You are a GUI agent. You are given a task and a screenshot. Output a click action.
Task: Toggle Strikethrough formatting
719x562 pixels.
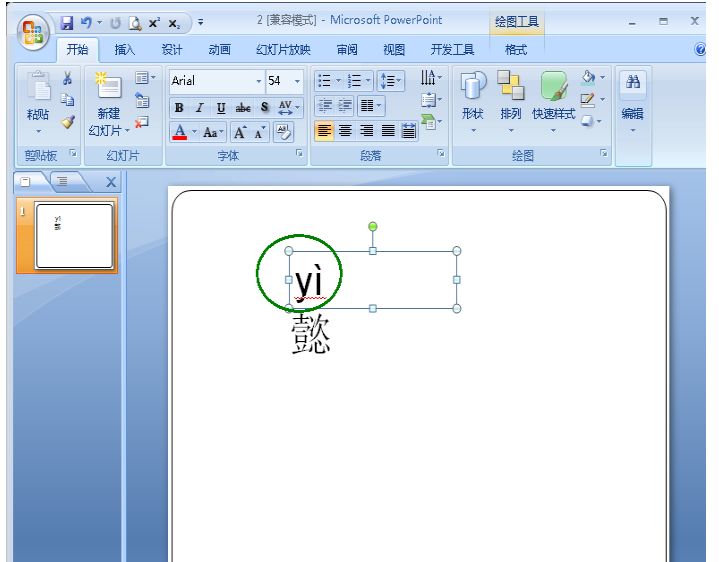click(243, 108)
